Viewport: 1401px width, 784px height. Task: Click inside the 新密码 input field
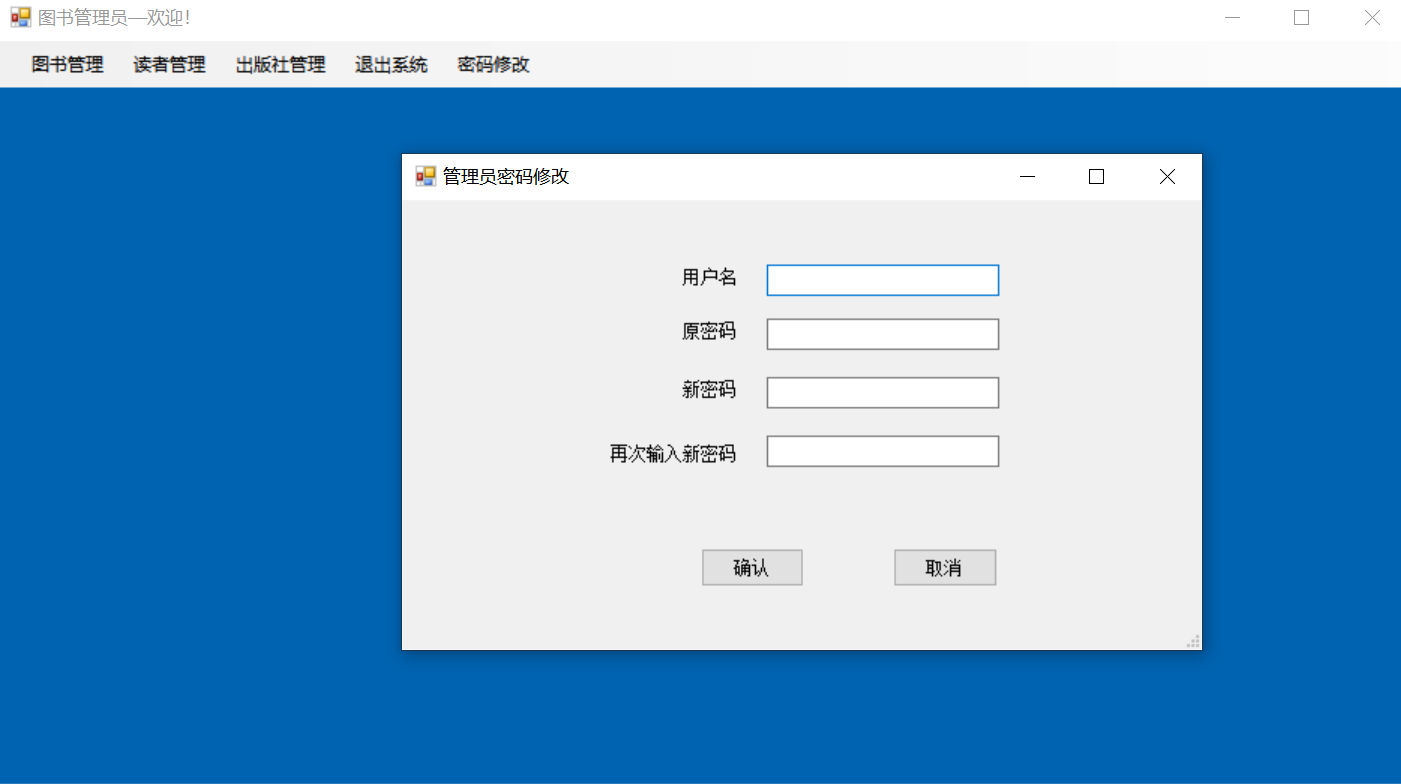click(882, 392)
